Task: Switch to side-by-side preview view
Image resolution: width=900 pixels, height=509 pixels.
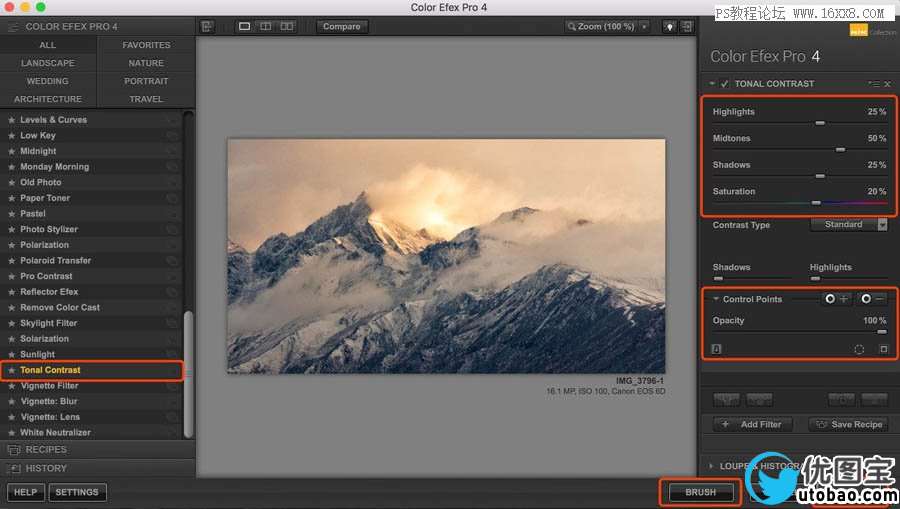Action: 287,26
